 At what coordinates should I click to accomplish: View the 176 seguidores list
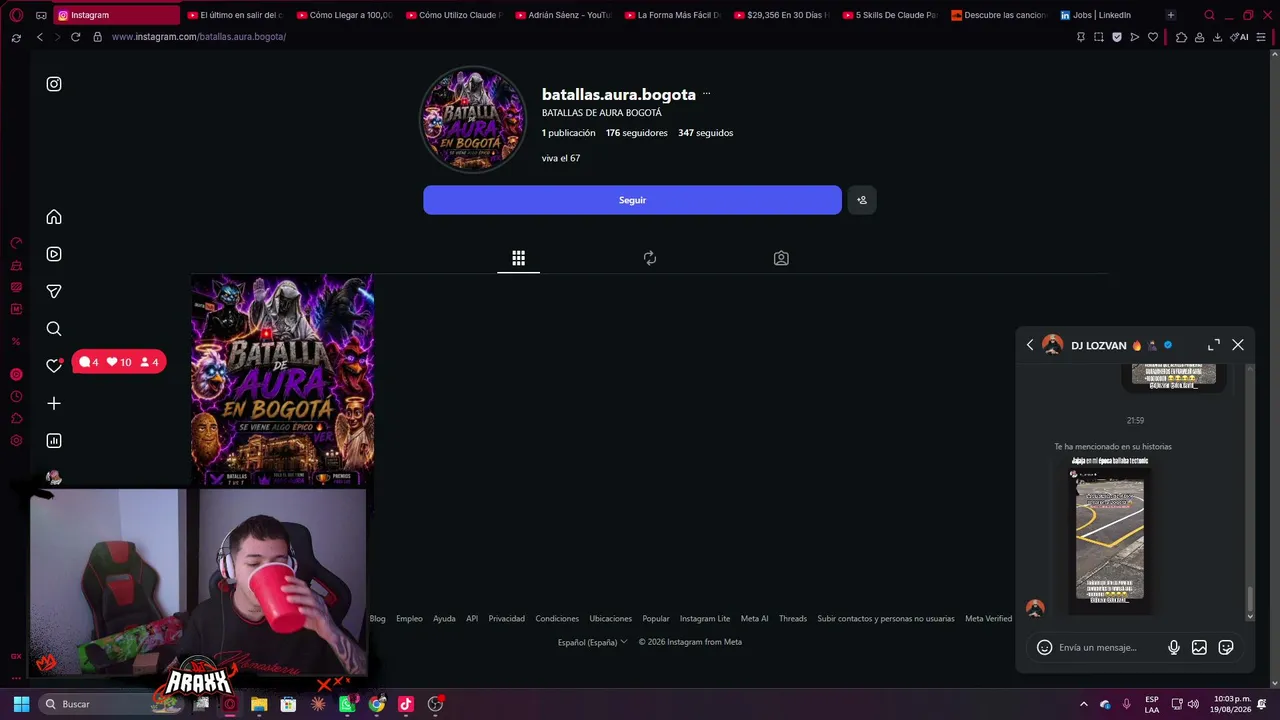point(636,133)
